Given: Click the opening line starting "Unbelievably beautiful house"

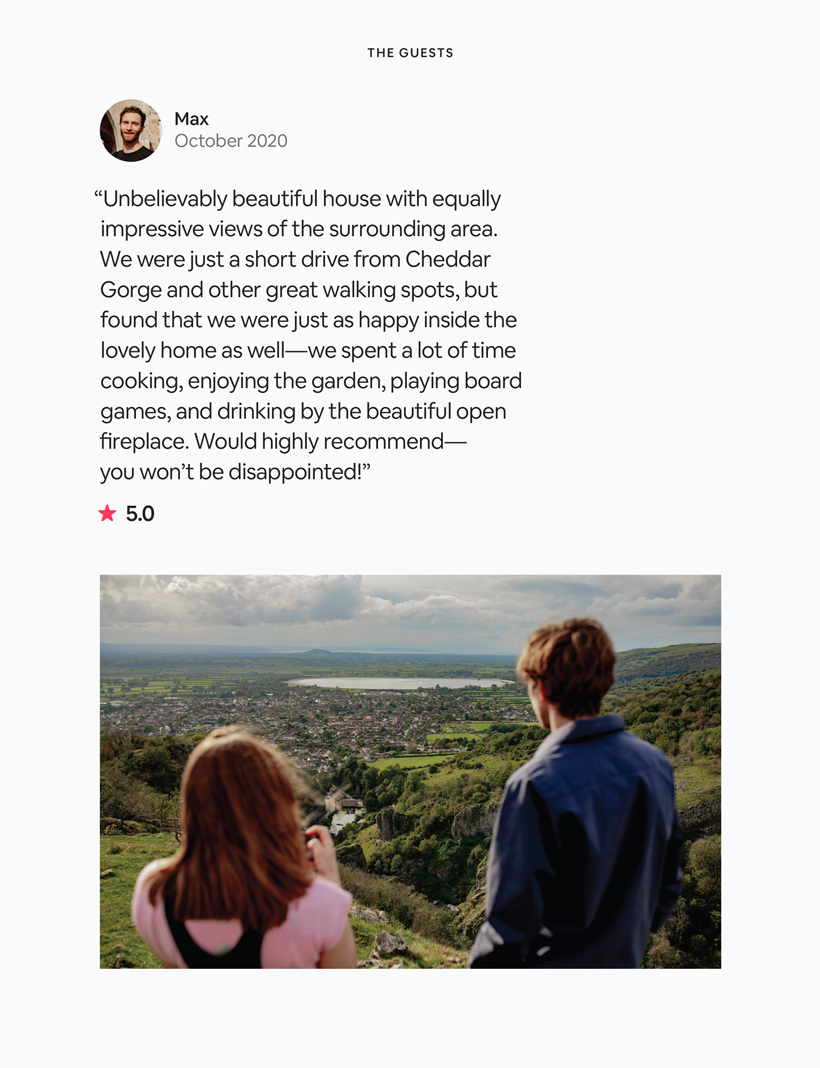Looking at the screenshot, I should pyautogui.click(x=300, y=199).
